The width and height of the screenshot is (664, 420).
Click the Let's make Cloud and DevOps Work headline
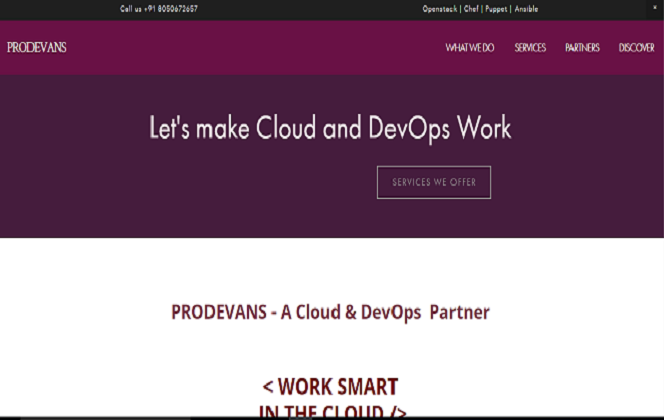pyautogui.click(x=330, y=128)
